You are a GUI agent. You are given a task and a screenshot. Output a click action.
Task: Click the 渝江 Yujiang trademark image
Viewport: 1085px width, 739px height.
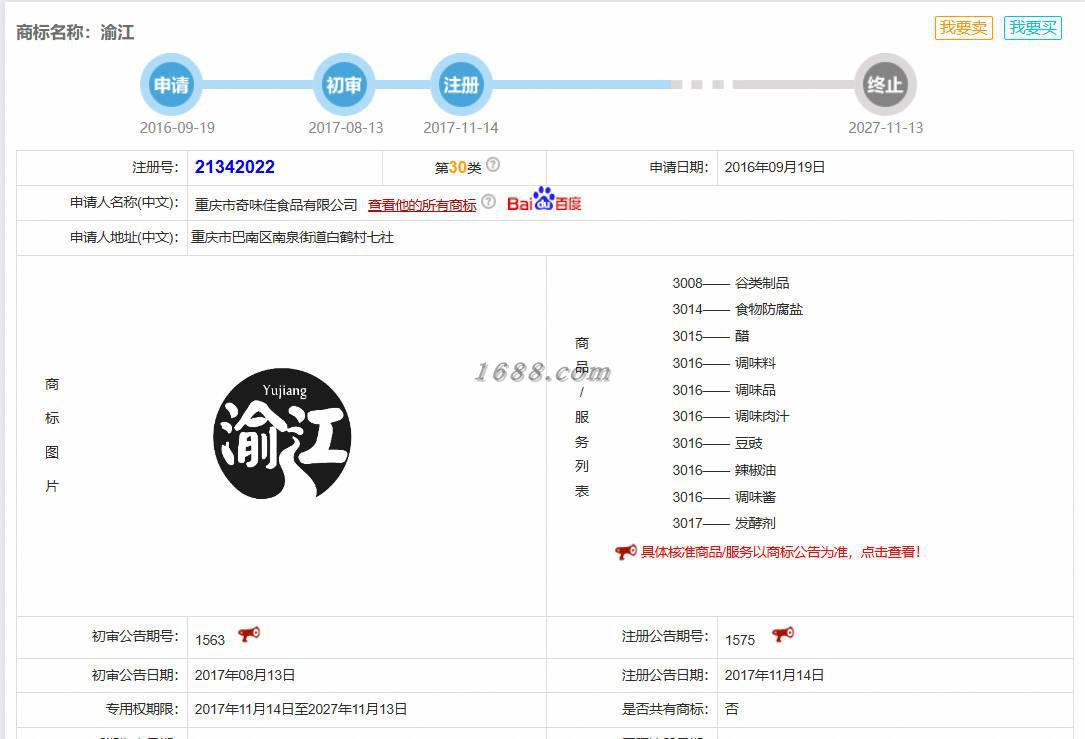(x=282, y=433)
